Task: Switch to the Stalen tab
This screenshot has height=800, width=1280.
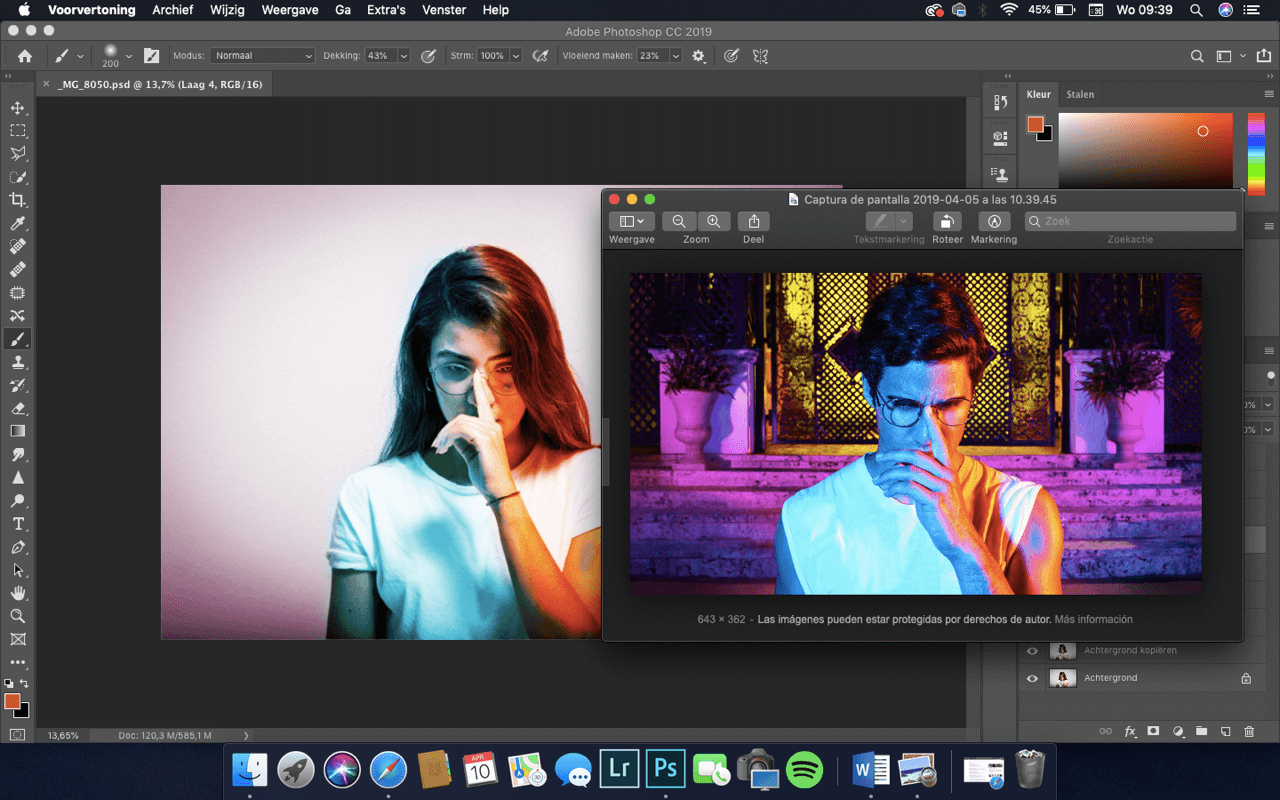Action: pyautogui.click(x=1080, y=94)
